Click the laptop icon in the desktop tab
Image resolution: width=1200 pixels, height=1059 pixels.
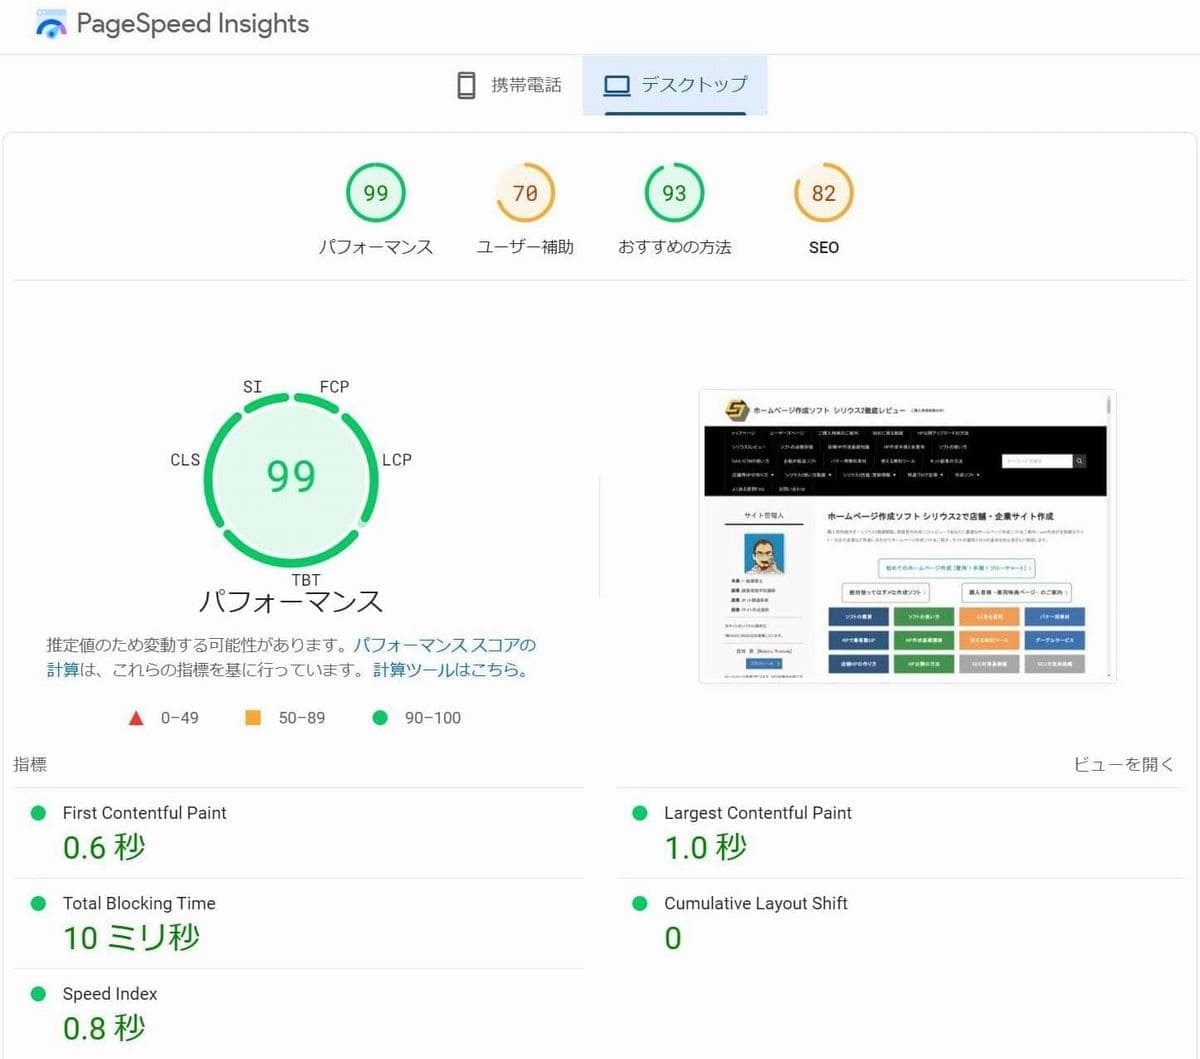(617, 86)
